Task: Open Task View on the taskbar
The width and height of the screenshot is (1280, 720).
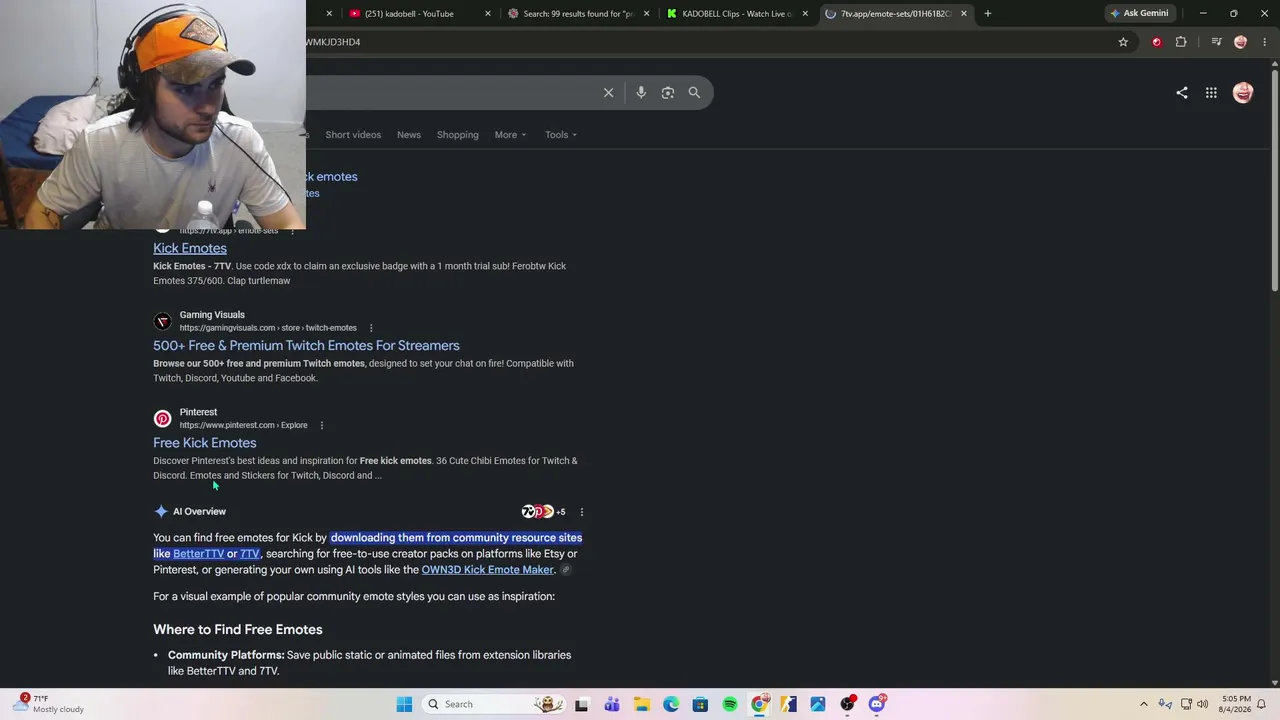Action: [x=582, y=704]
